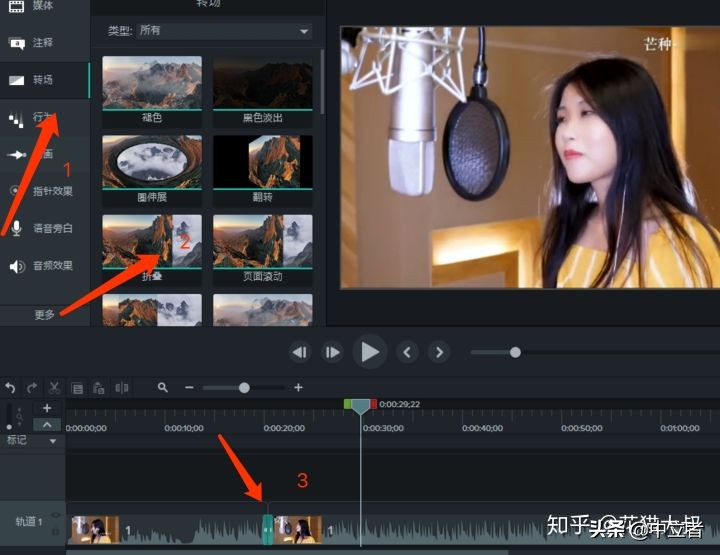Select the 翻转 (Flip) transition thumbnail
Viewport: 720px width, 555px height.
[263, 163]
